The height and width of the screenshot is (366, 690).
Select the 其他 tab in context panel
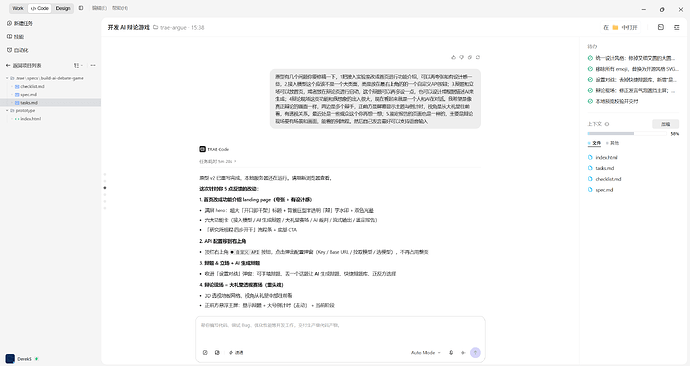pos(613,143)
